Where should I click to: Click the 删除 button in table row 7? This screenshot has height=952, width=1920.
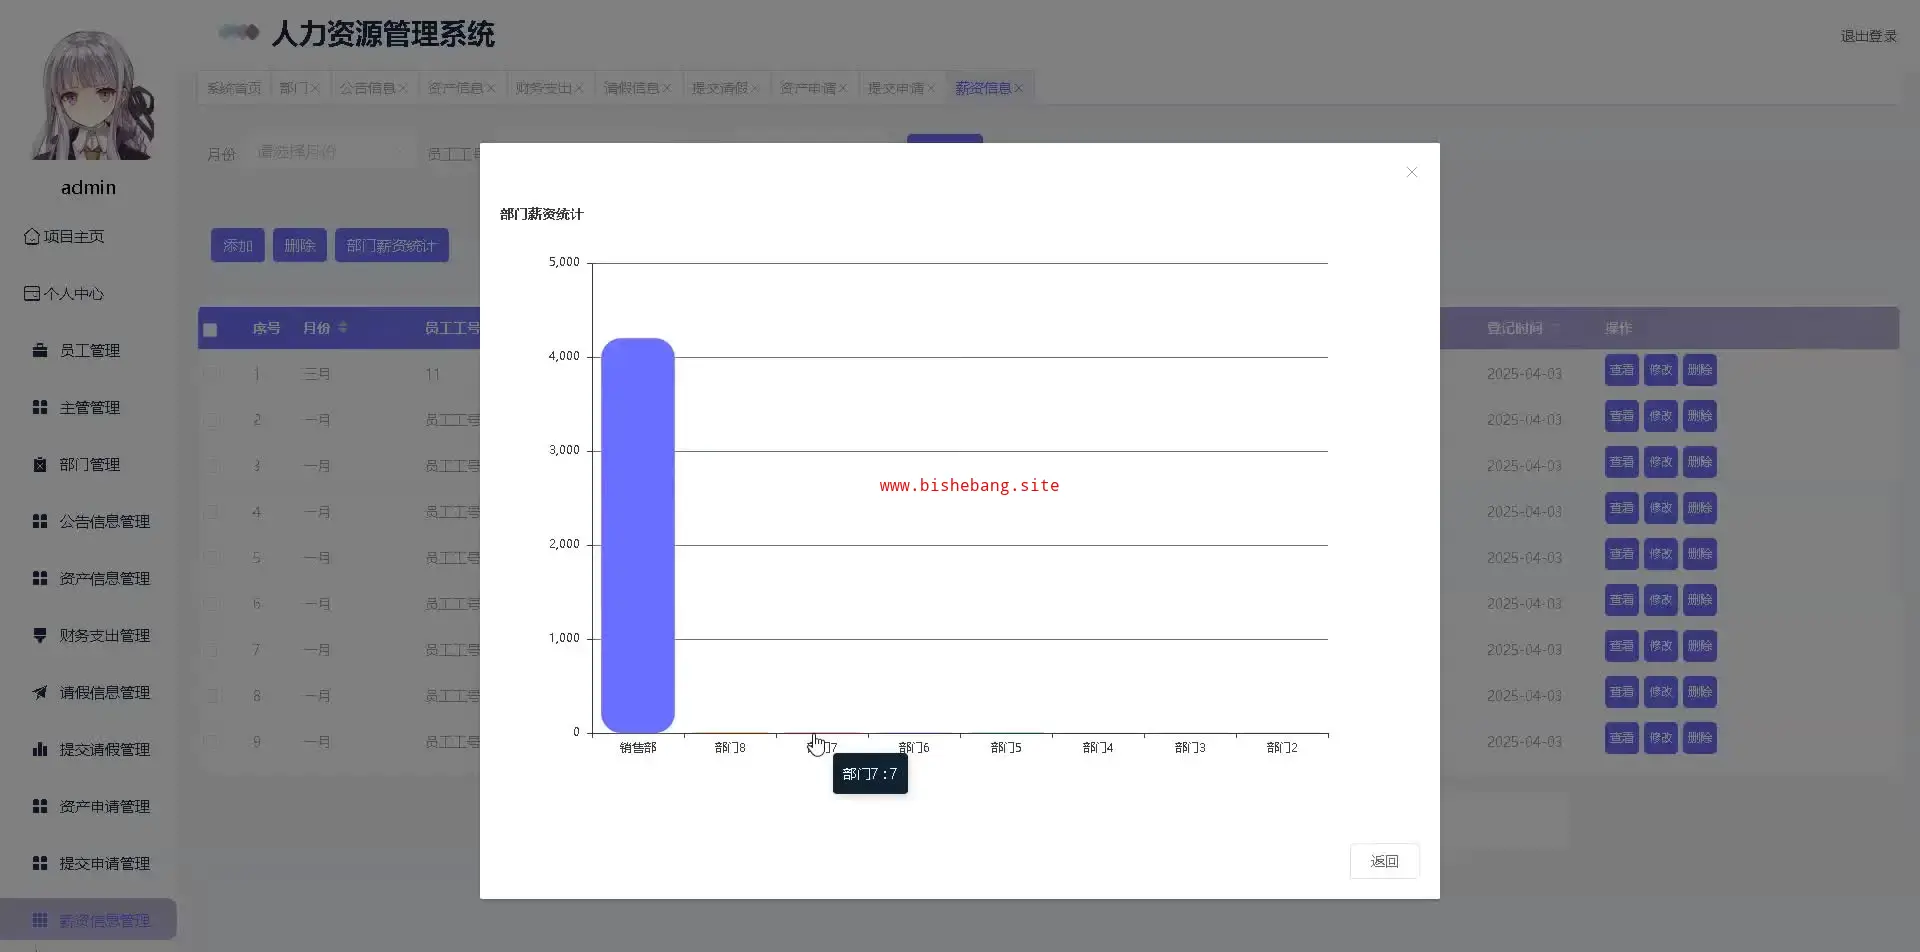point(1700,646)
